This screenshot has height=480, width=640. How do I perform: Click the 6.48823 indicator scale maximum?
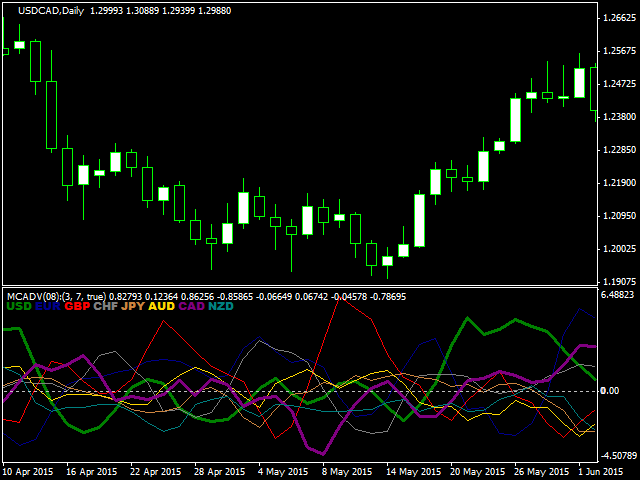(x=618, y=295)
